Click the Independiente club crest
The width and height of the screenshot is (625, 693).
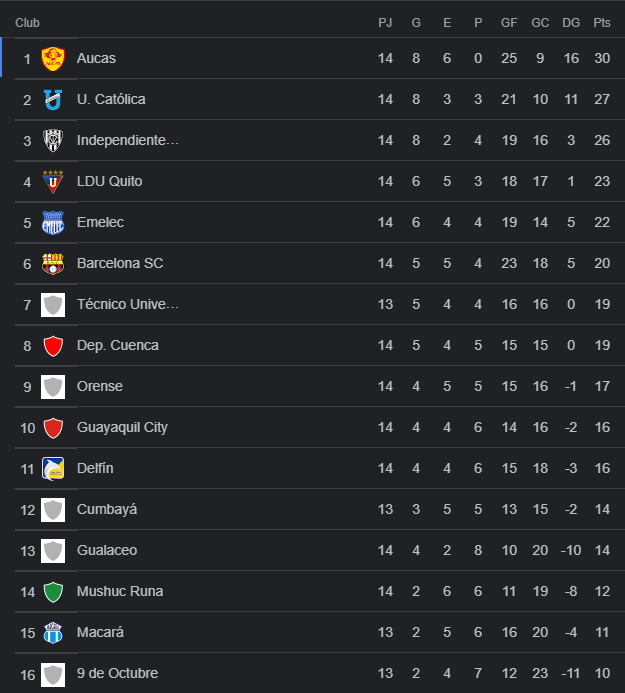click(x=53, y=141)
